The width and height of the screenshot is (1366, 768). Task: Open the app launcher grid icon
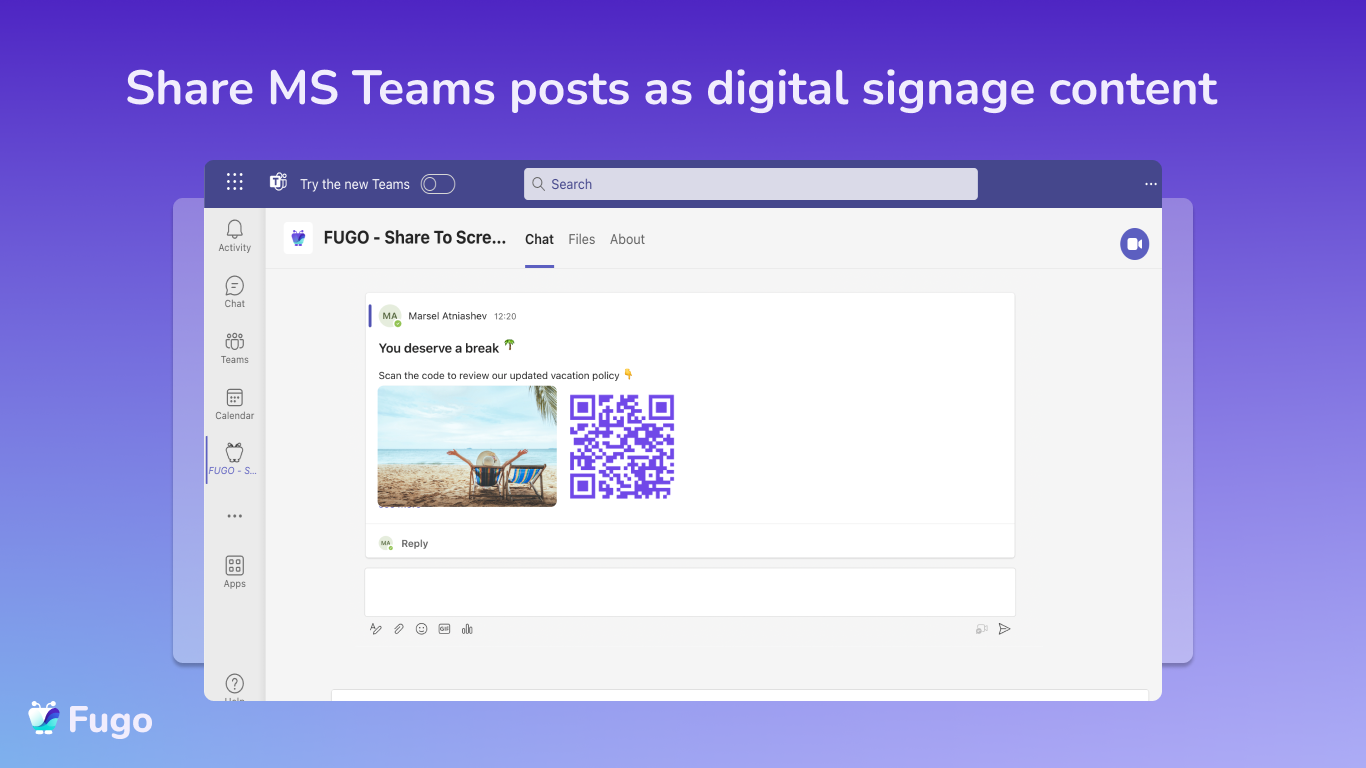[x=234, y=182]
